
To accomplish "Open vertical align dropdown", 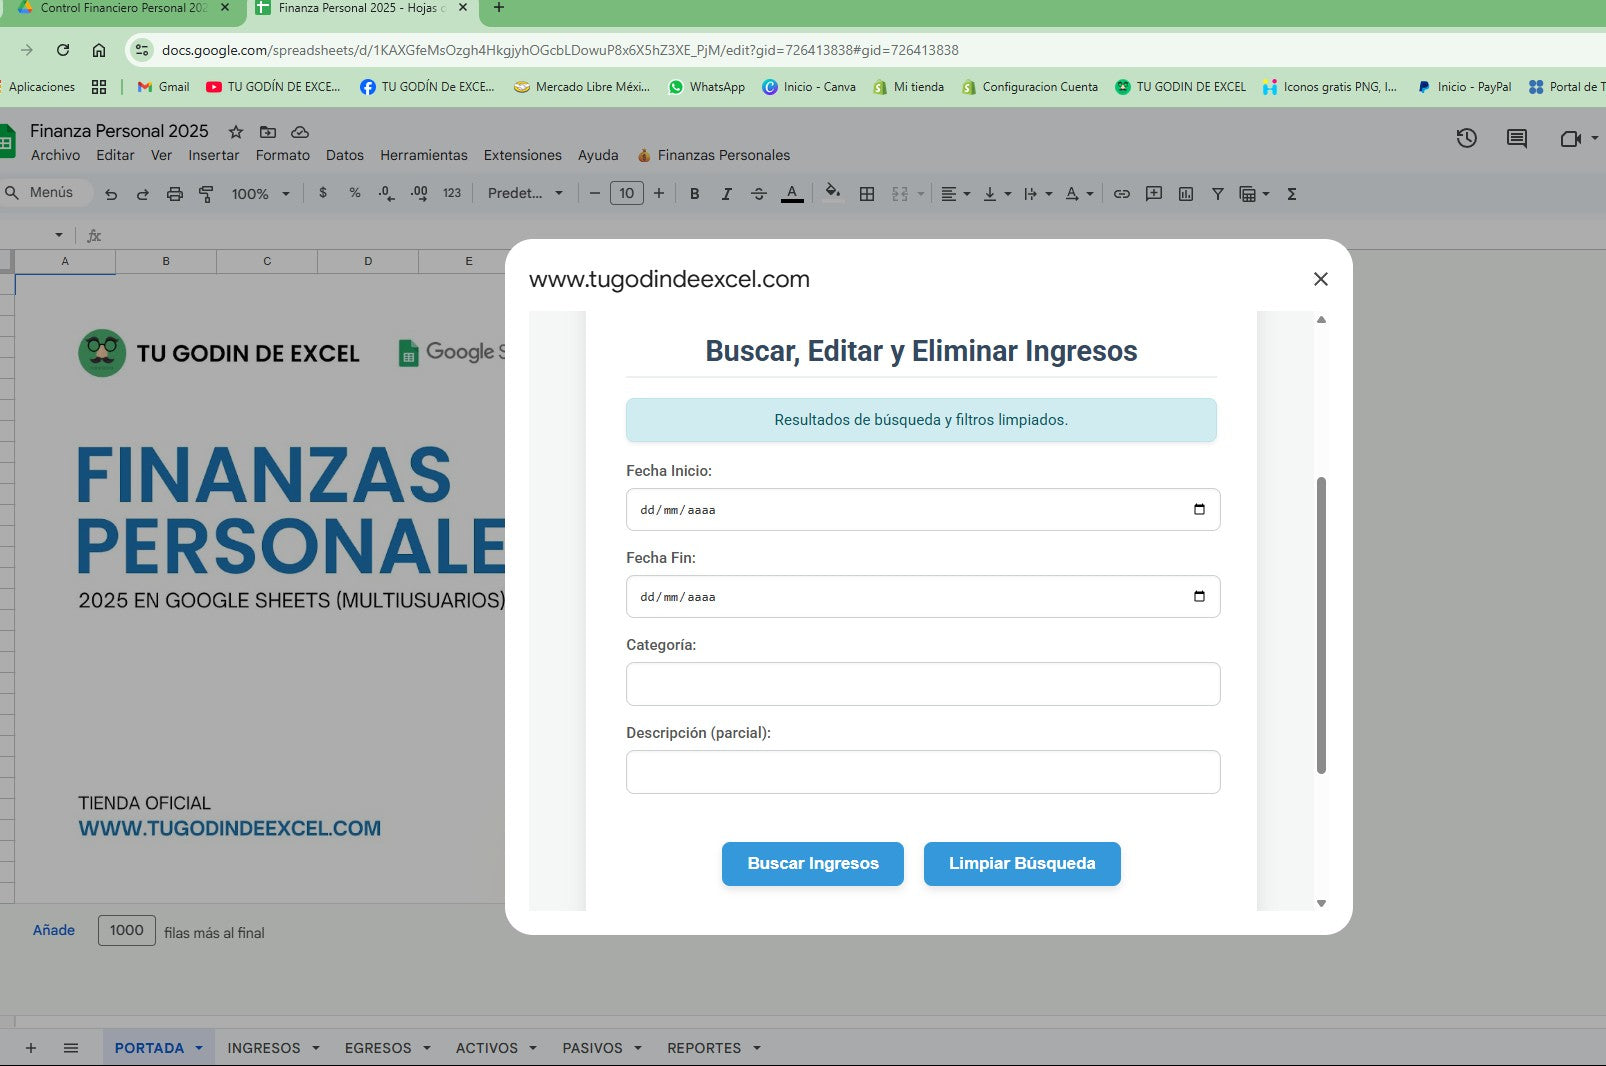I will pos(997,194).
